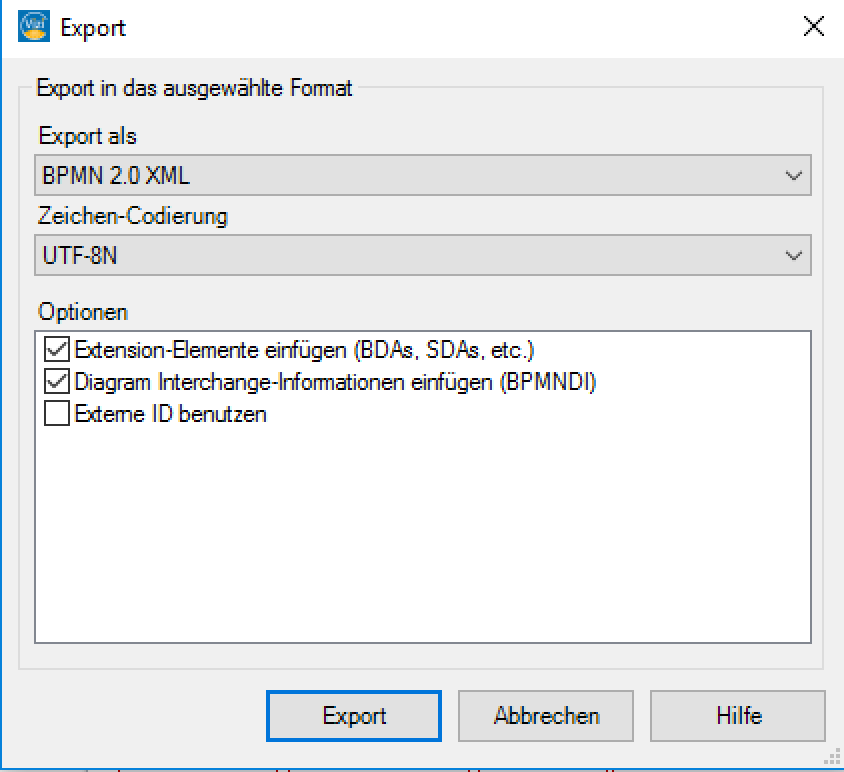Screen dimensions: 844x772
Task: Click the BPMN 2.0 XML dropdown arrow
Action: pyautogui.click(x=793, y=176)
